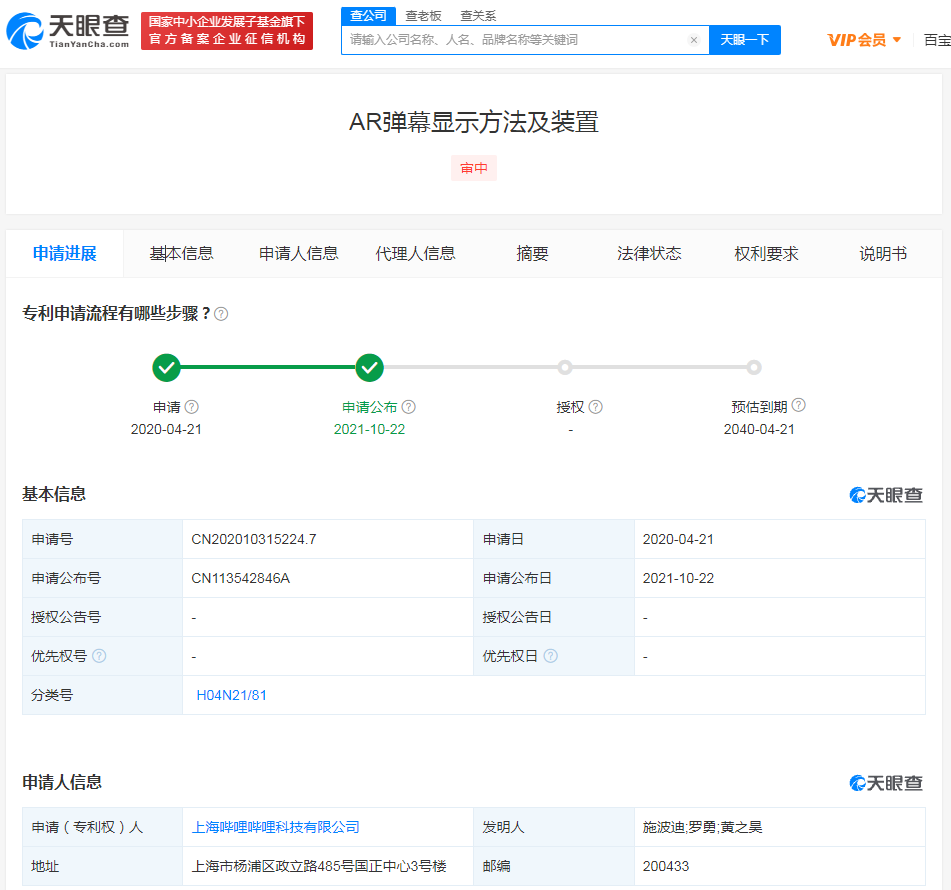
Task: Focus the company name search field
Action: (x=515, y=40)
